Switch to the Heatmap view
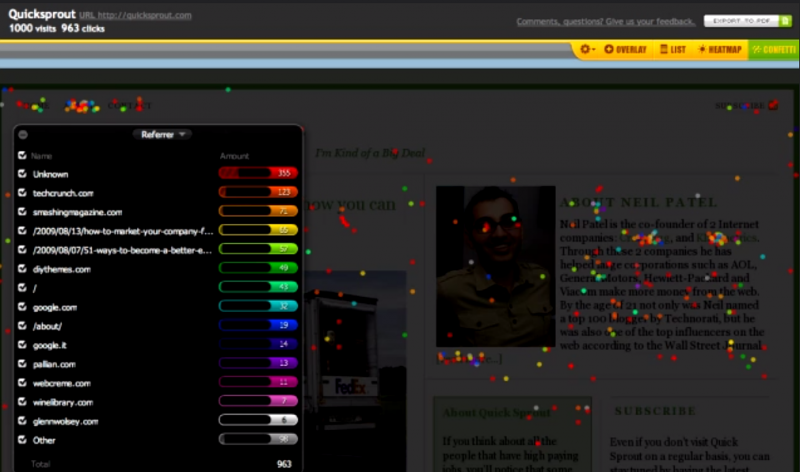 719,49
